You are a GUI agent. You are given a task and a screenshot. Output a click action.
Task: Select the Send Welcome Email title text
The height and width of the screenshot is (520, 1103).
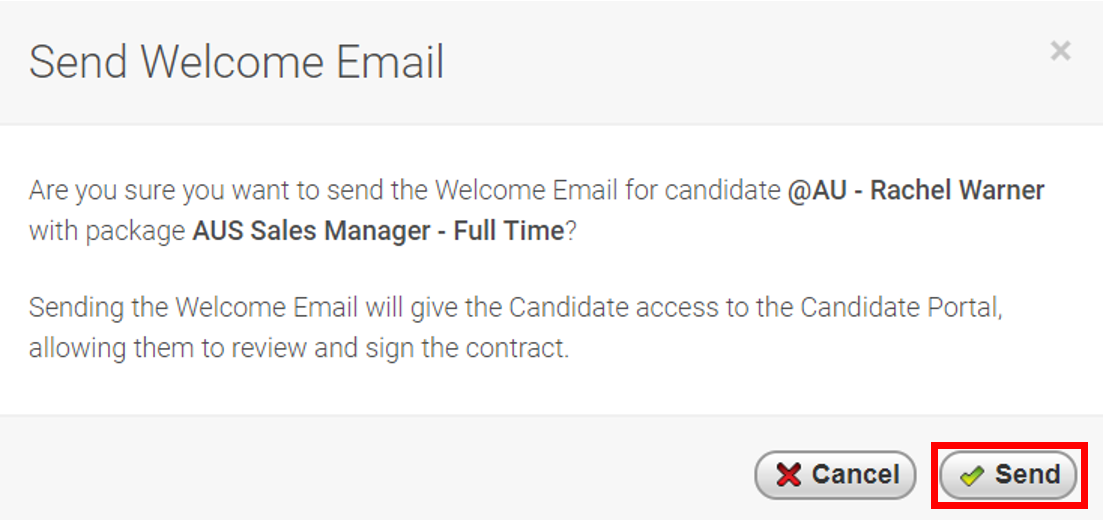pos(236,62)
